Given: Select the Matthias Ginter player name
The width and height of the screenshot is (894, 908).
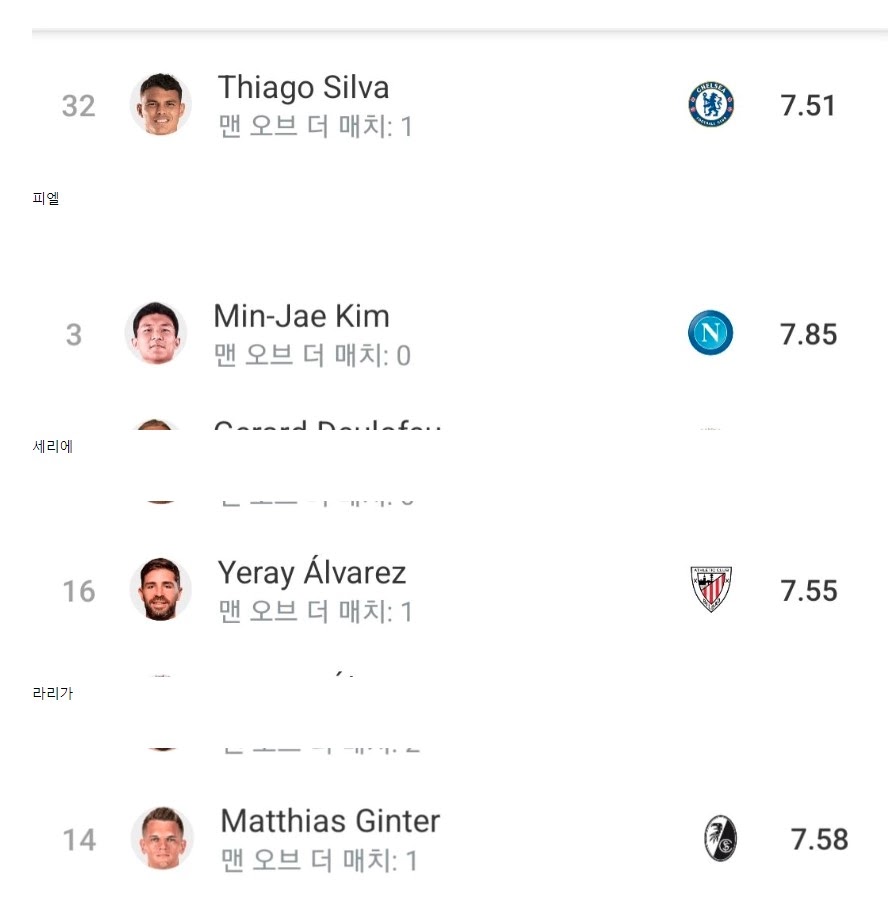Looking at the screenshot, I should 330,821.
